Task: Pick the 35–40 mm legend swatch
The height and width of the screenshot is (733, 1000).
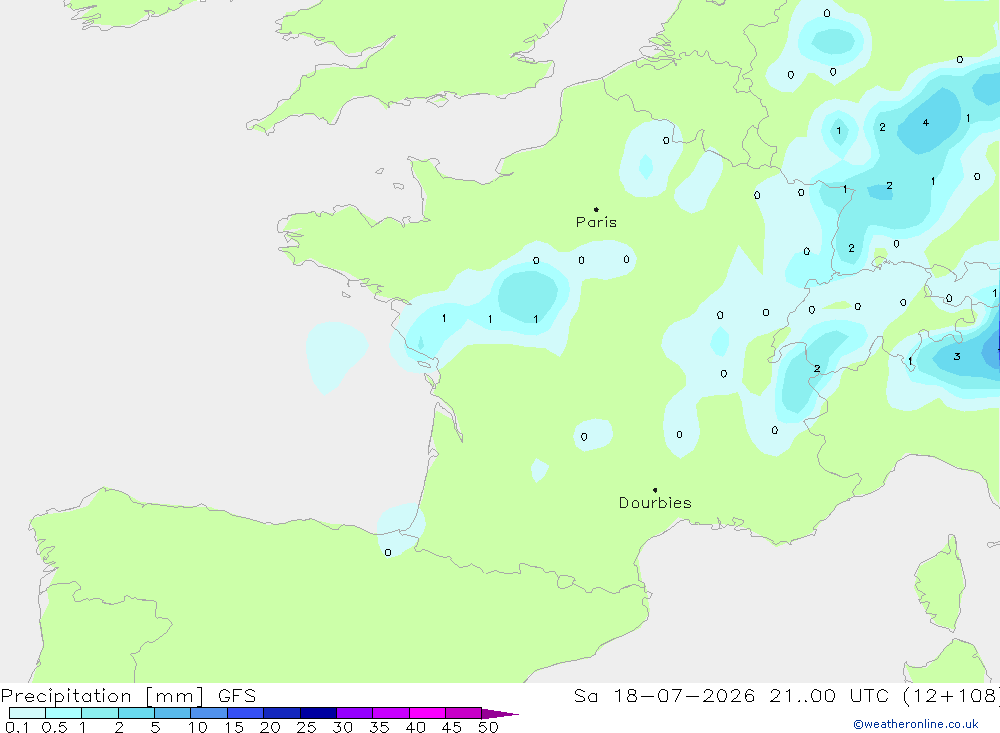Action: tap(391, 713)
